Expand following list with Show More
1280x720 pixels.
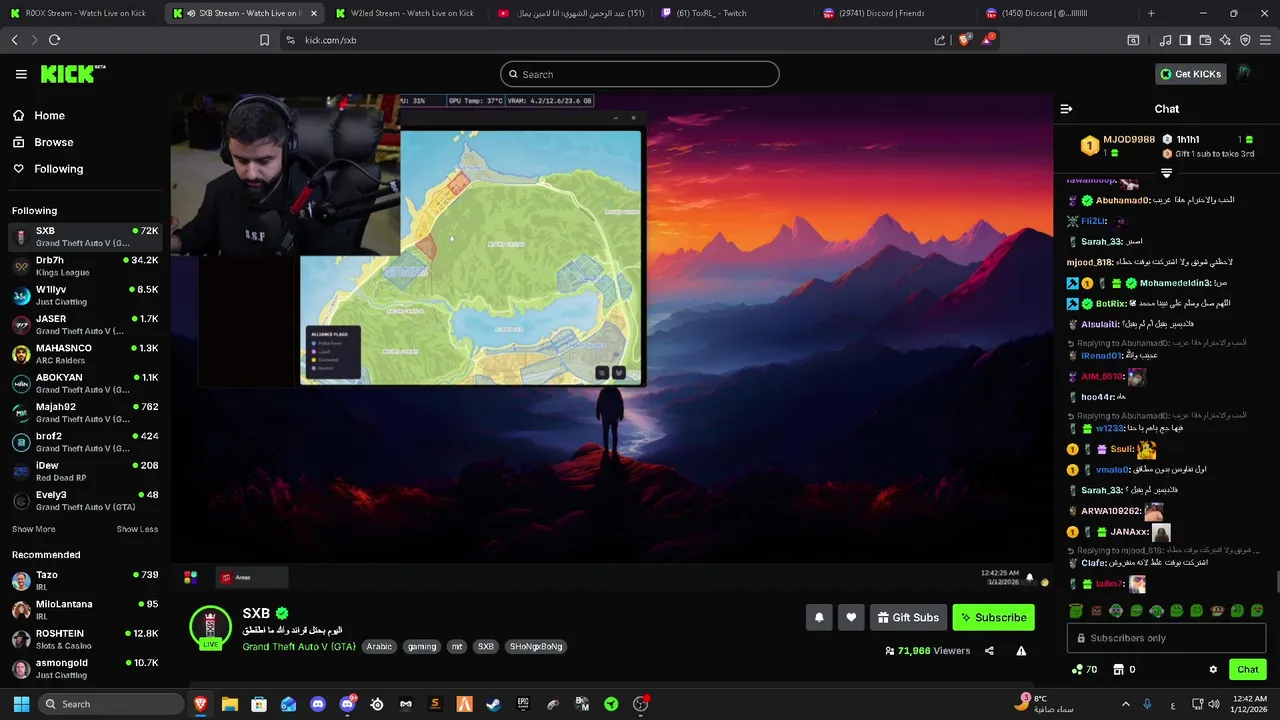(x=33, y=529)
